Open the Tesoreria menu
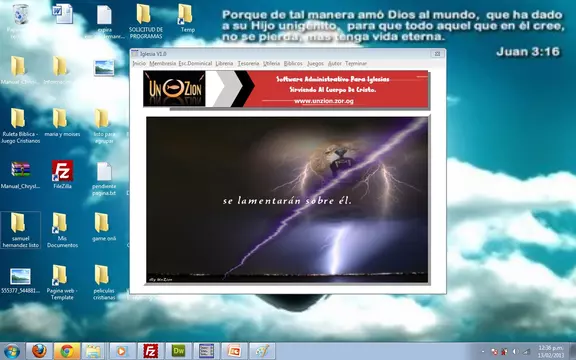The width and height of the screenshot is (576, 360). [248, 64]
